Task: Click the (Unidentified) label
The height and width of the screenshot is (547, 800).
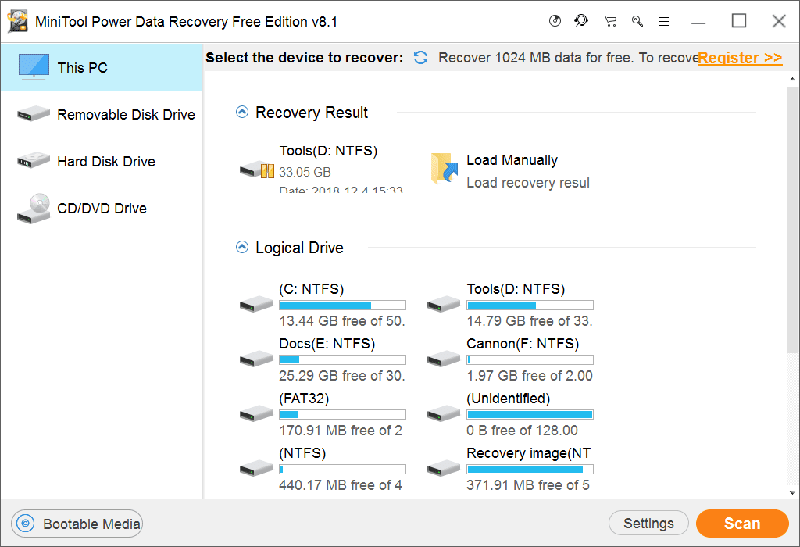Action: pos(508,398)
